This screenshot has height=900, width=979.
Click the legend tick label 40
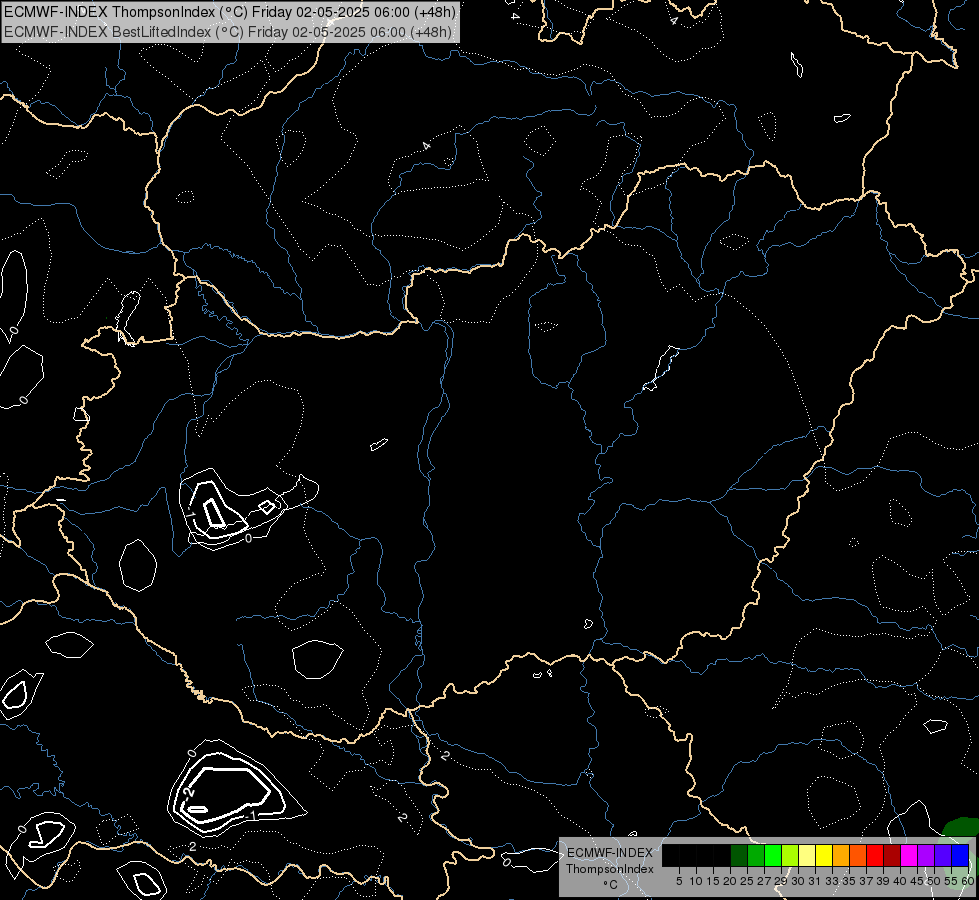coord(900,881)
